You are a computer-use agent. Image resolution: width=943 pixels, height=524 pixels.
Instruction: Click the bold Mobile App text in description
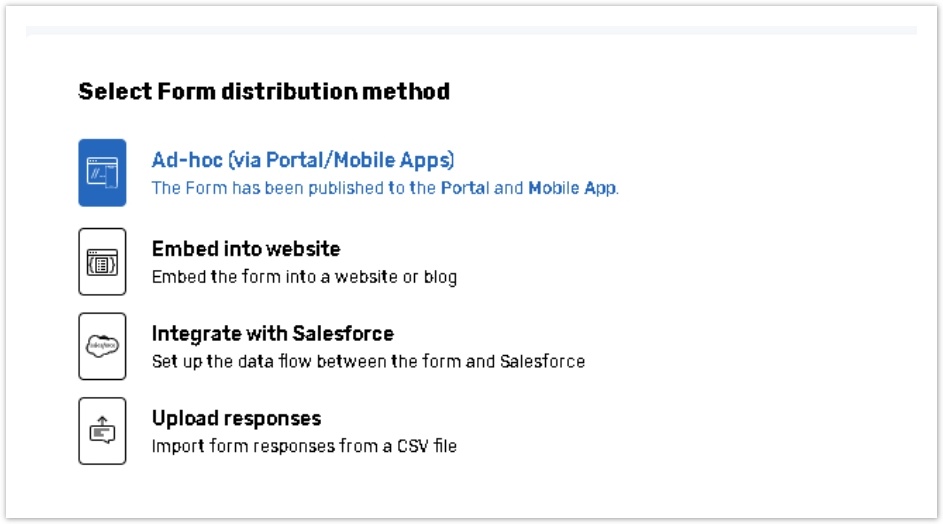572,188
